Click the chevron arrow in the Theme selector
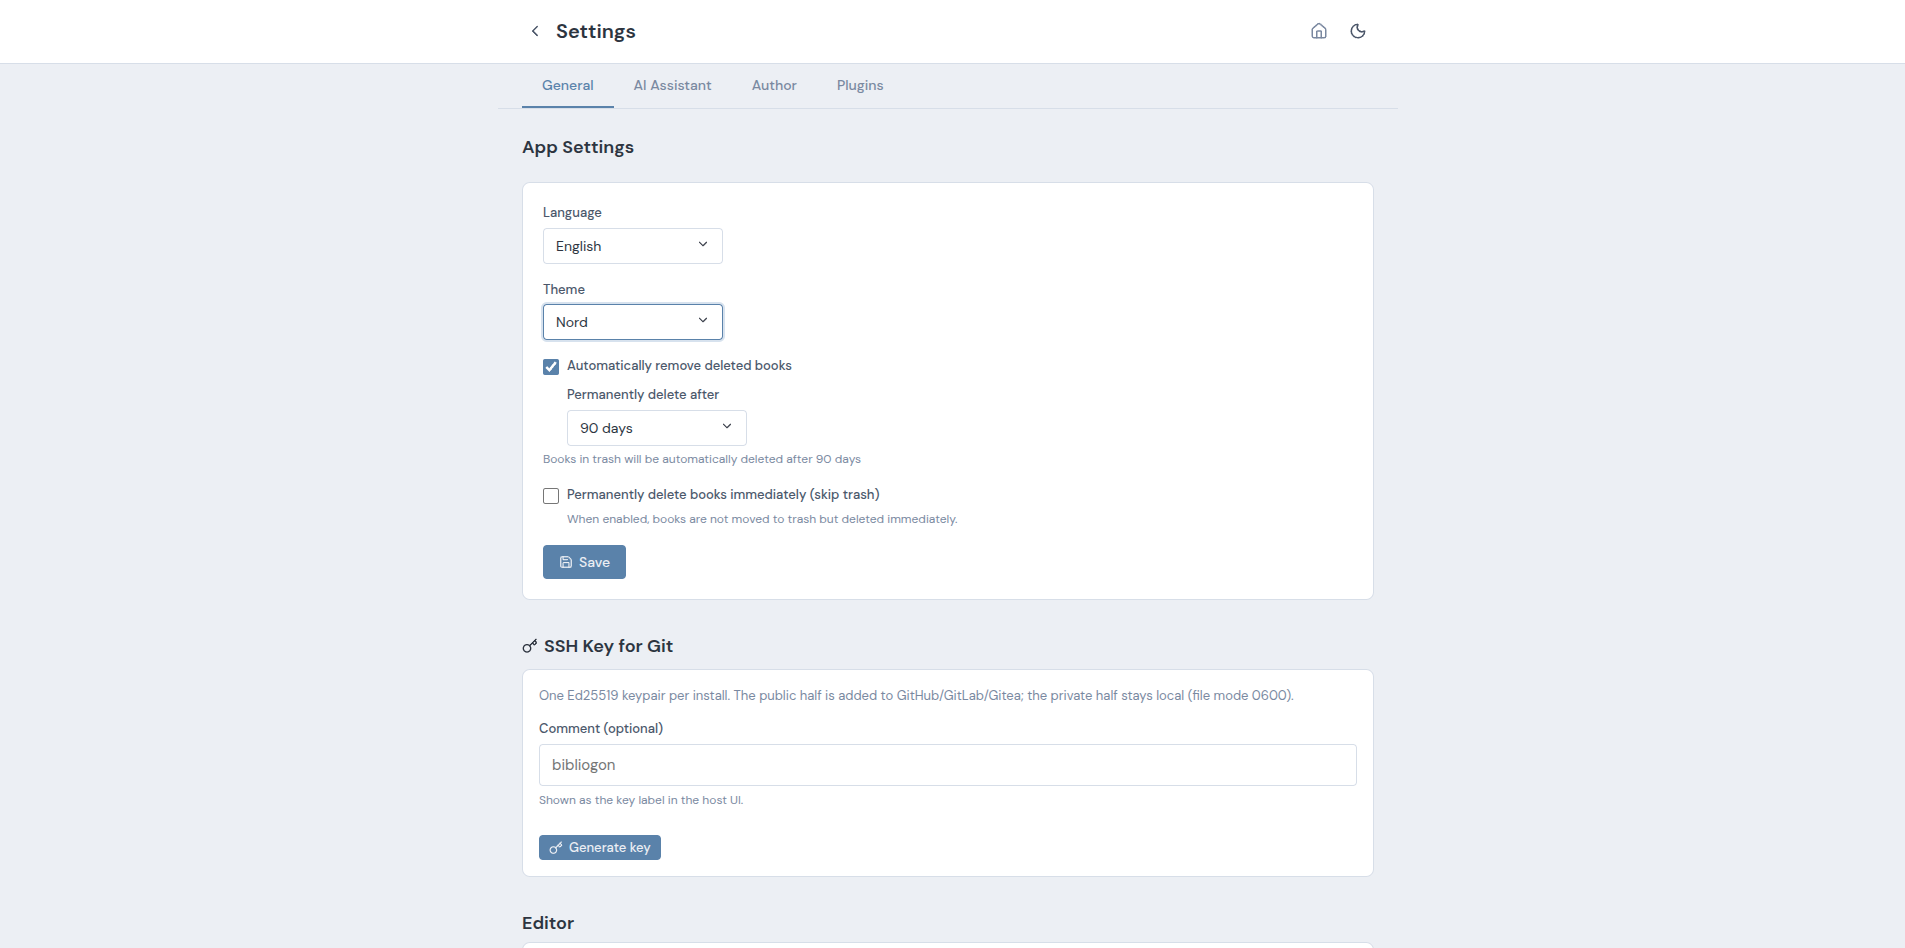Viewport: 1905px width, 948px height. (703, 321)
